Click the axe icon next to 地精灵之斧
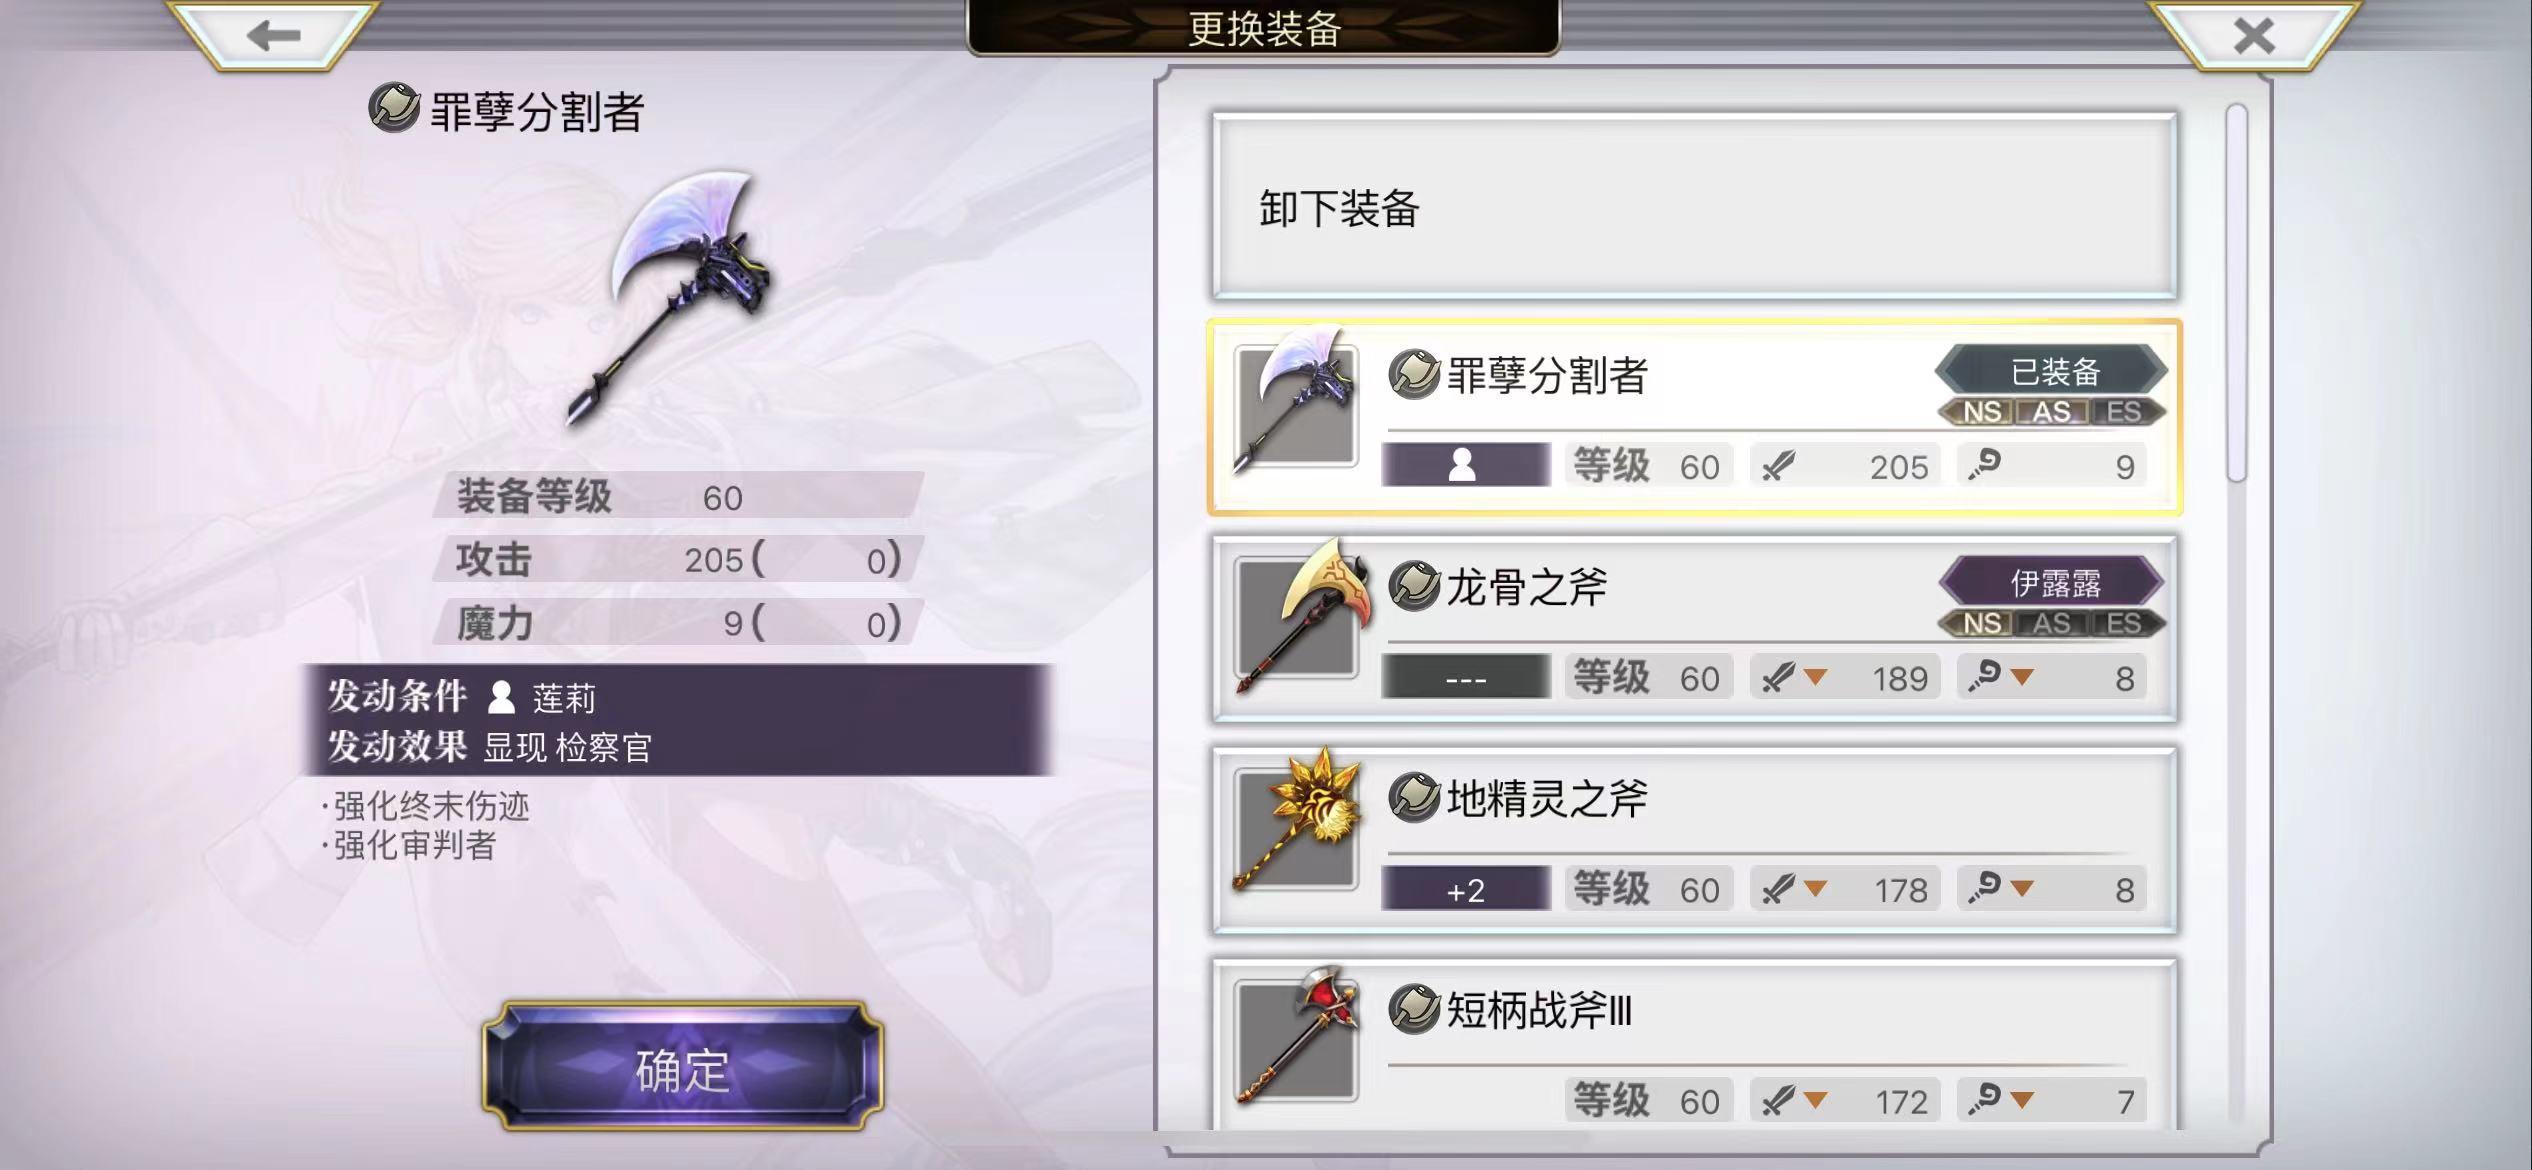 click(x=1413, y=797)
